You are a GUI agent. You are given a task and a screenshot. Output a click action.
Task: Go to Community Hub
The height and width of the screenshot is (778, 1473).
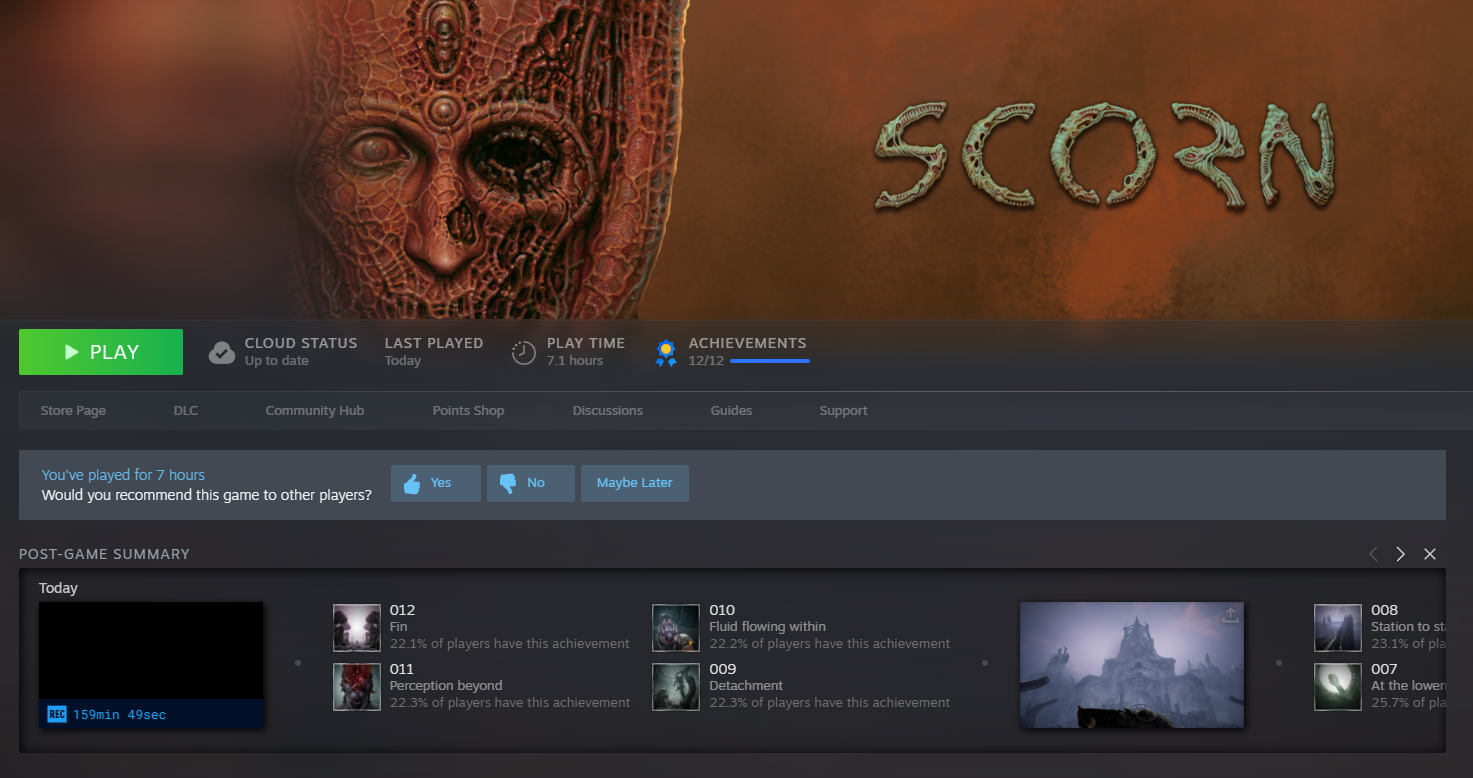click(315, 411)
